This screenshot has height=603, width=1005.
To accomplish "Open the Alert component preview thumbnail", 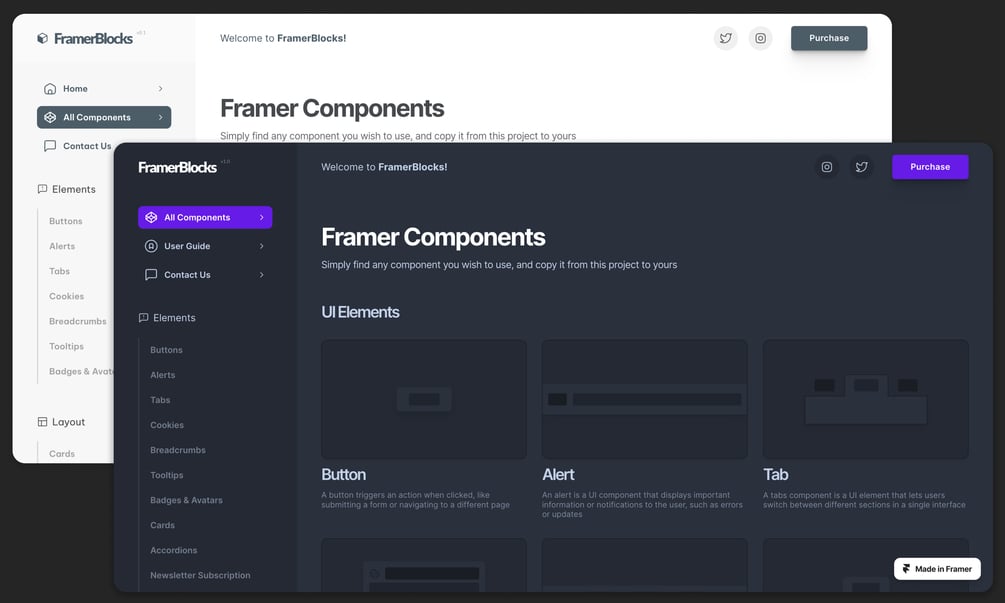I will 644,399.
